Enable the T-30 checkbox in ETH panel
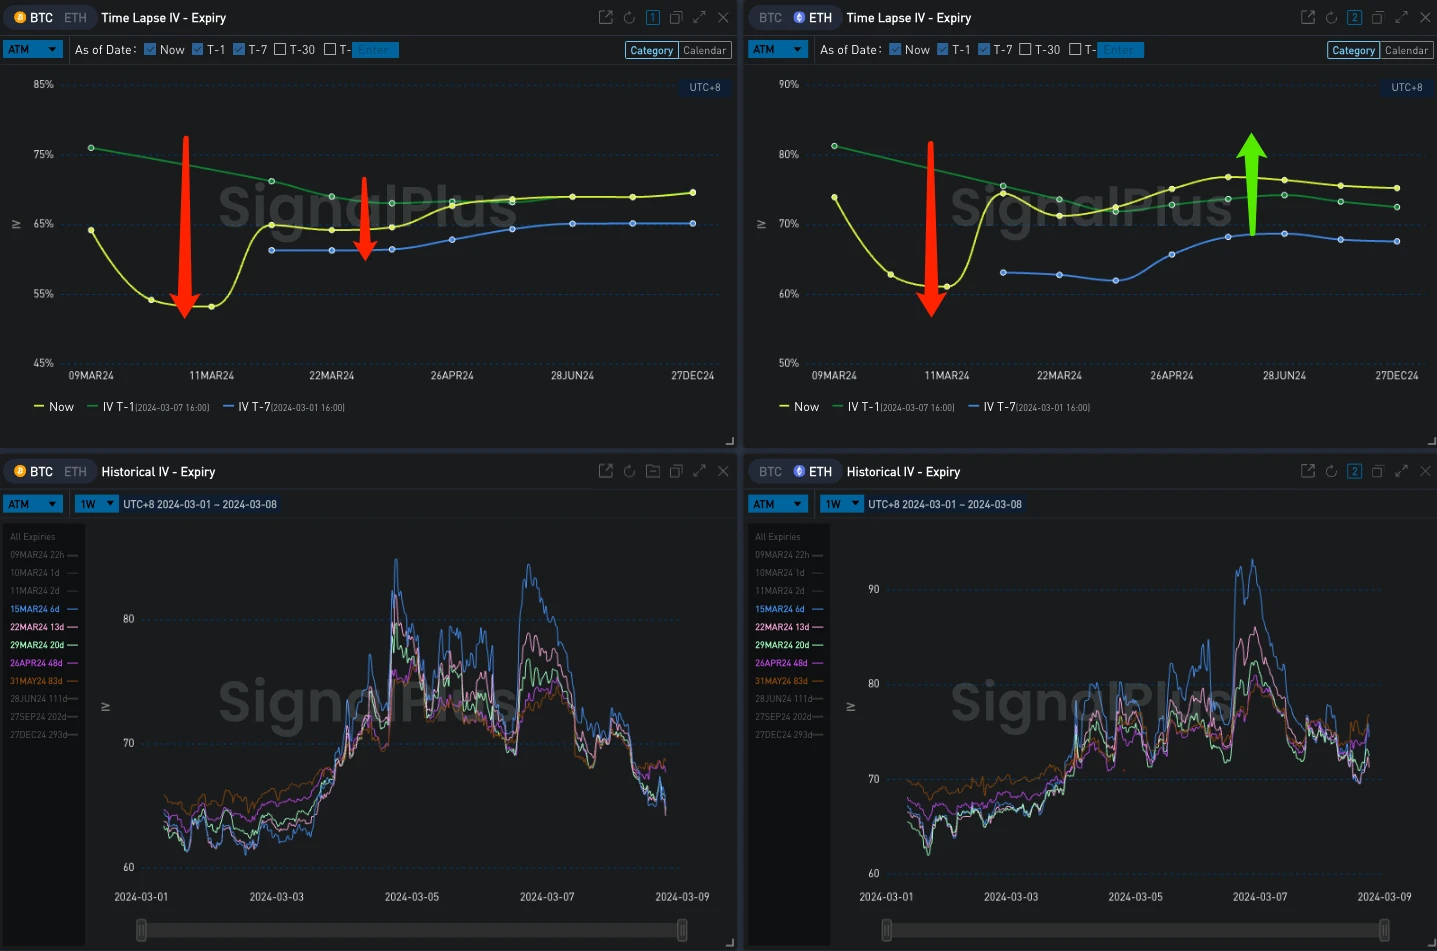Image resolution: width=1437 pixels, height=951 pixels. click(x=1024, y=49)
